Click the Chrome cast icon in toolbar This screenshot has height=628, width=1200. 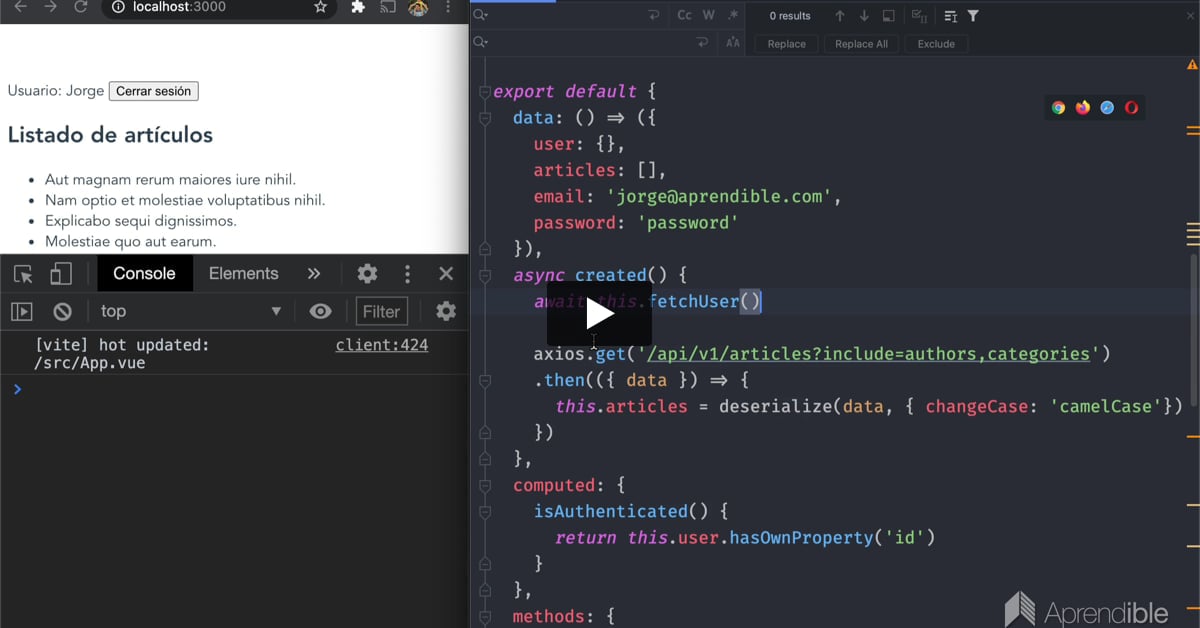click(x=388, y=7)
